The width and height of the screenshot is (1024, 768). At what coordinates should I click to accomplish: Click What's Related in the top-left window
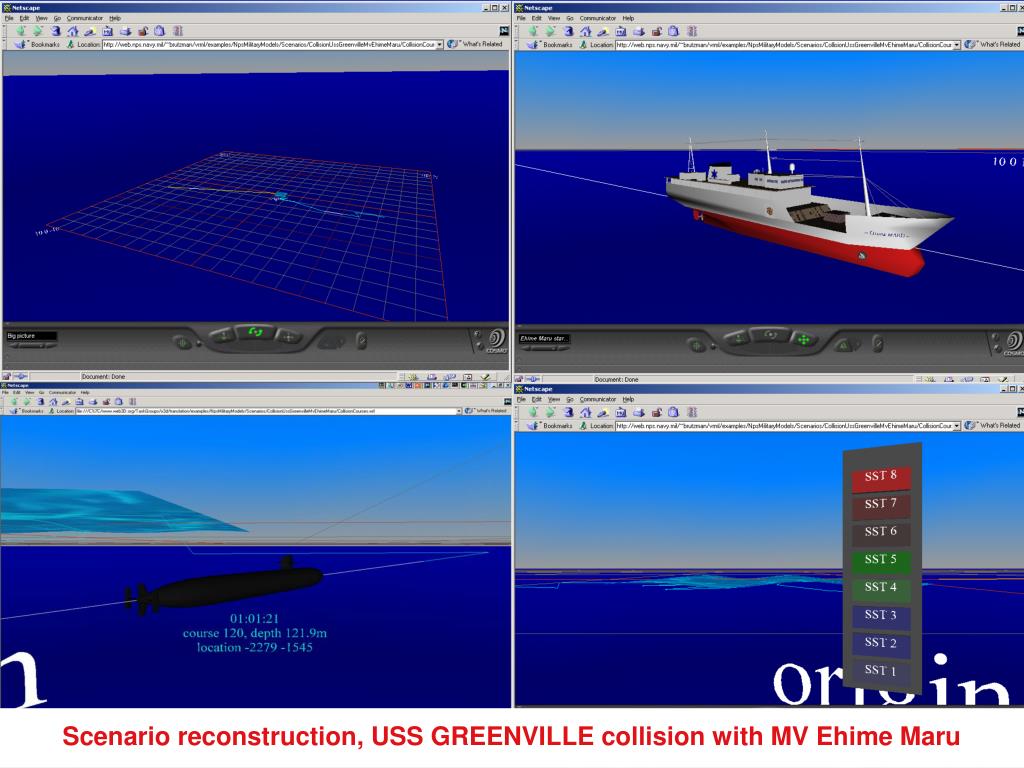(x=475, y=44)
